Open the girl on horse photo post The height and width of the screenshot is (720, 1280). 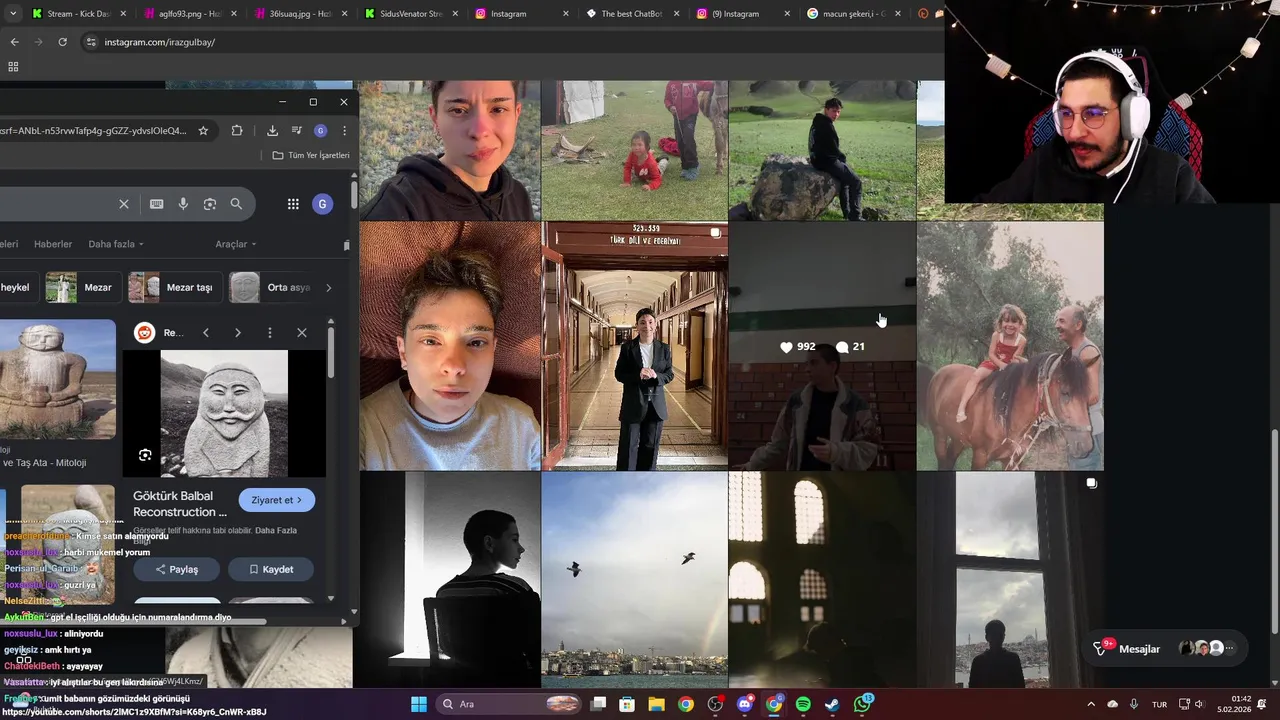[1010, 346]
